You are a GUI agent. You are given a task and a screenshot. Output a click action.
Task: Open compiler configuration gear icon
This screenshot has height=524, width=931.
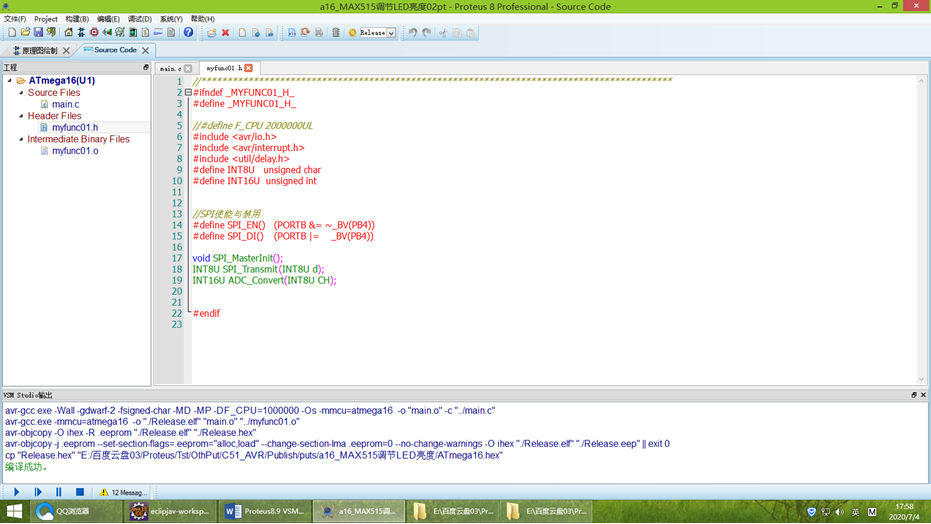coord(352,33)
